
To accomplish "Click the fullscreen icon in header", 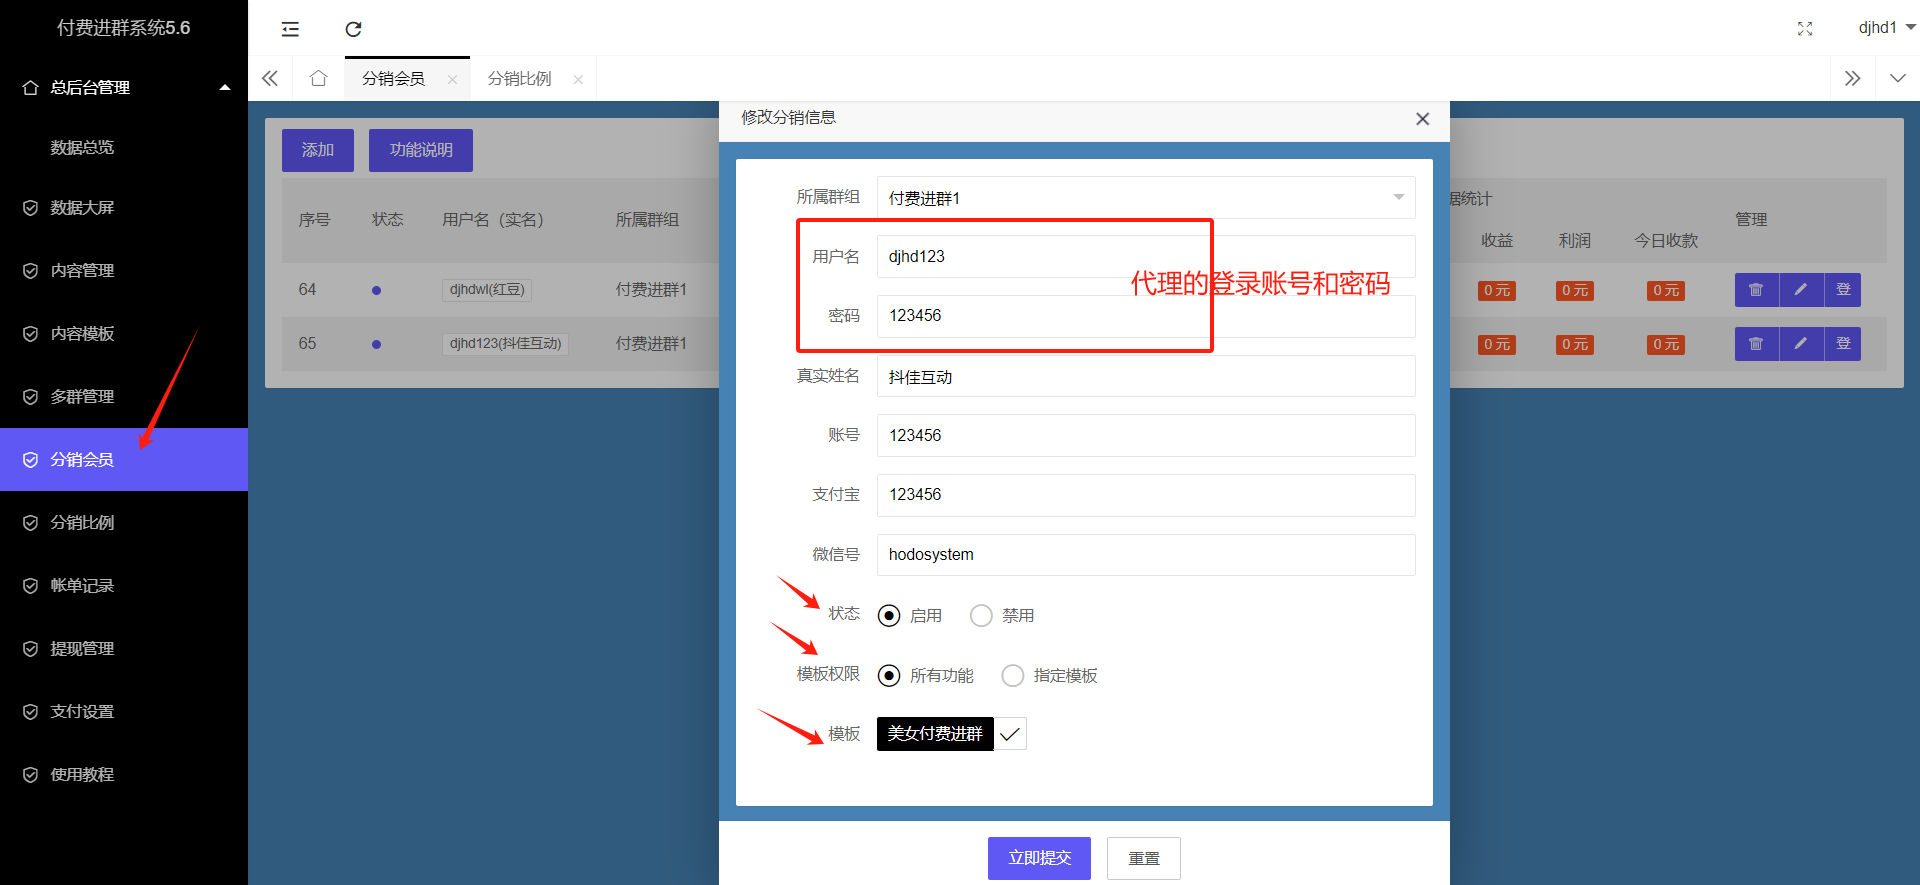I will coord(1805,29).
